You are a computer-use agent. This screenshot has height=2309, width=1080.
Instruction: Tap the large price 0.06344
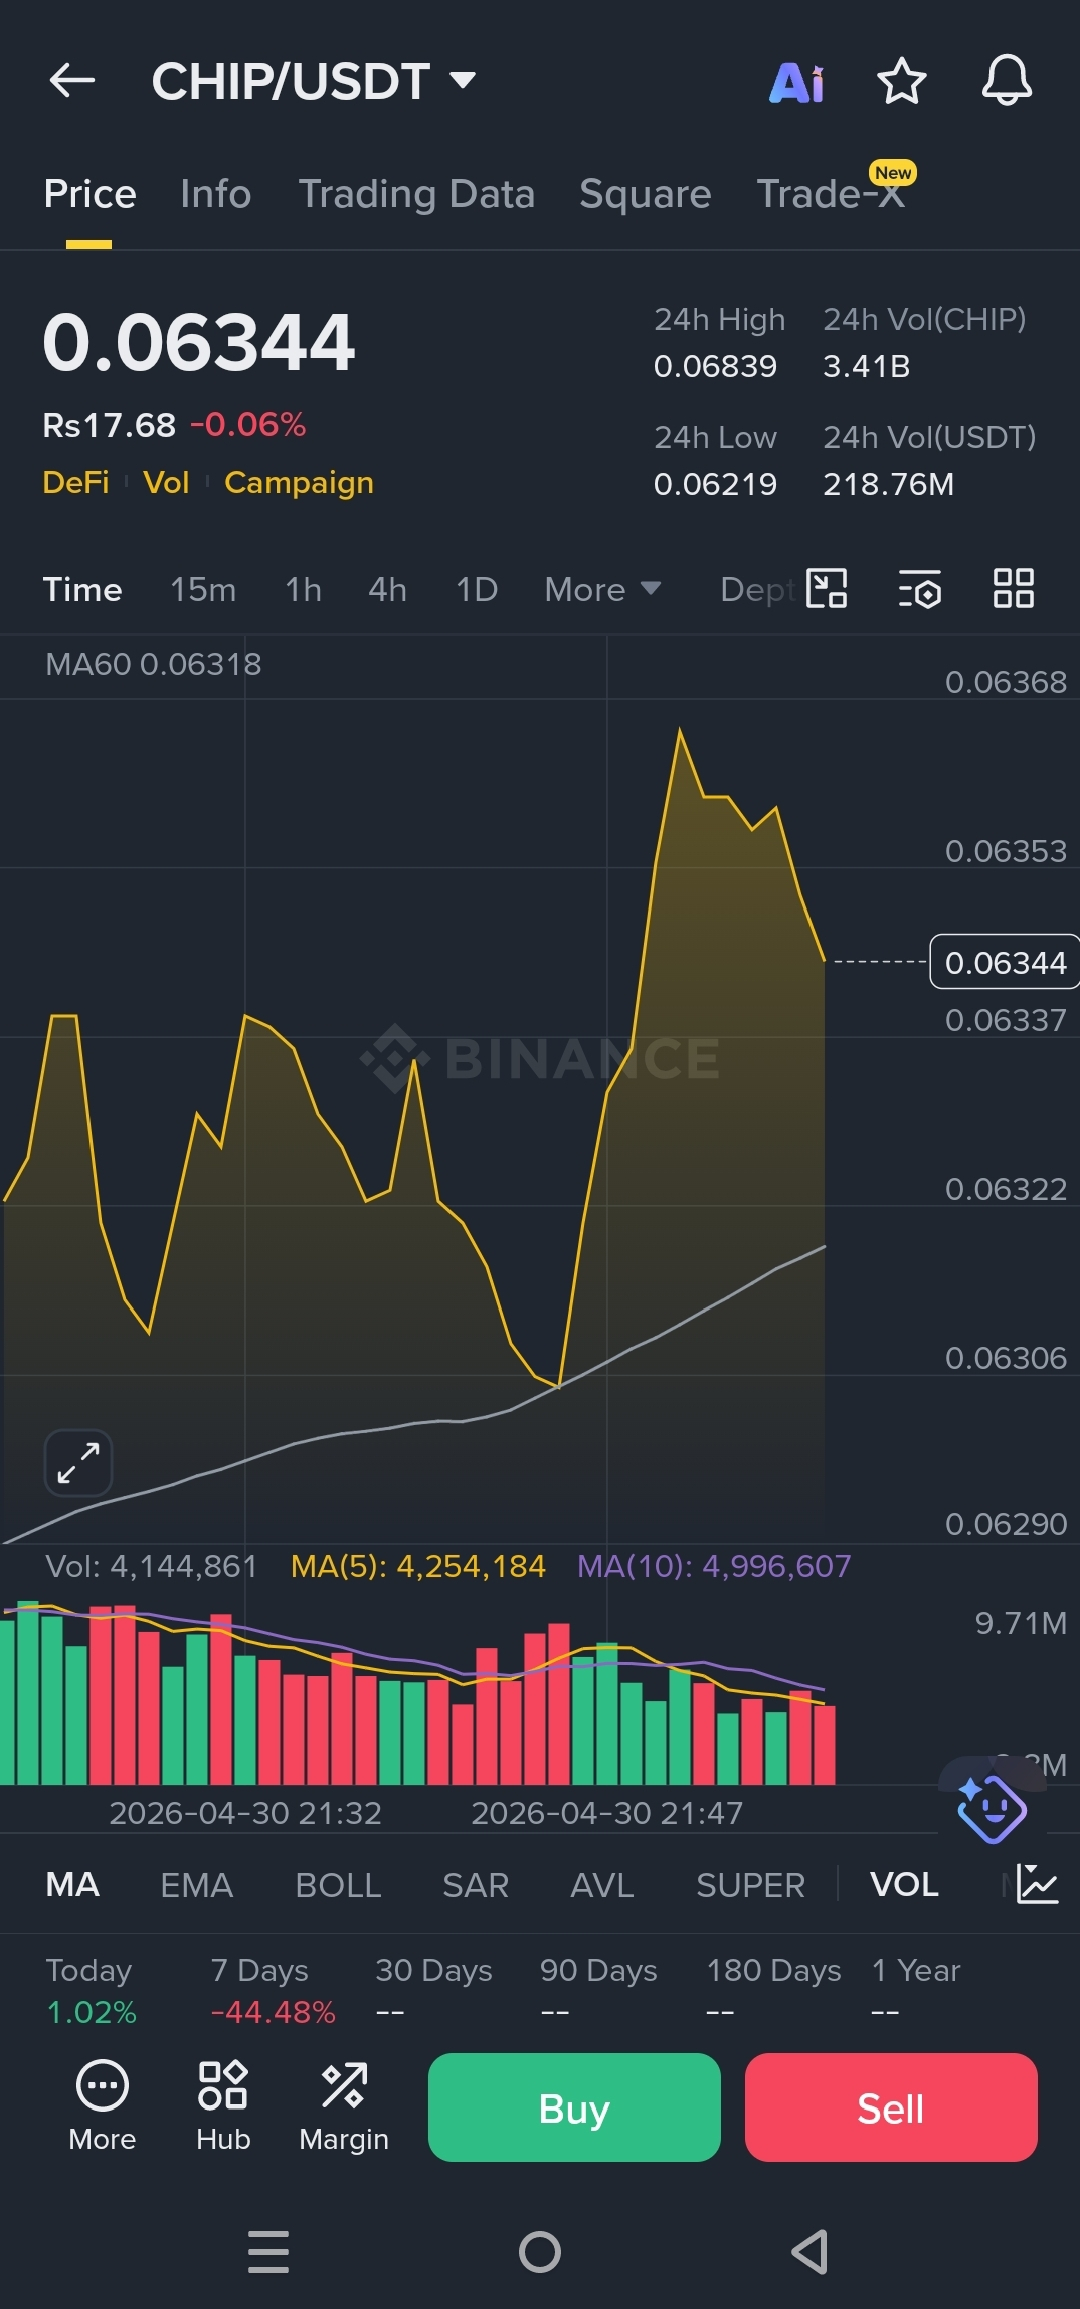[x=199, y=343]
